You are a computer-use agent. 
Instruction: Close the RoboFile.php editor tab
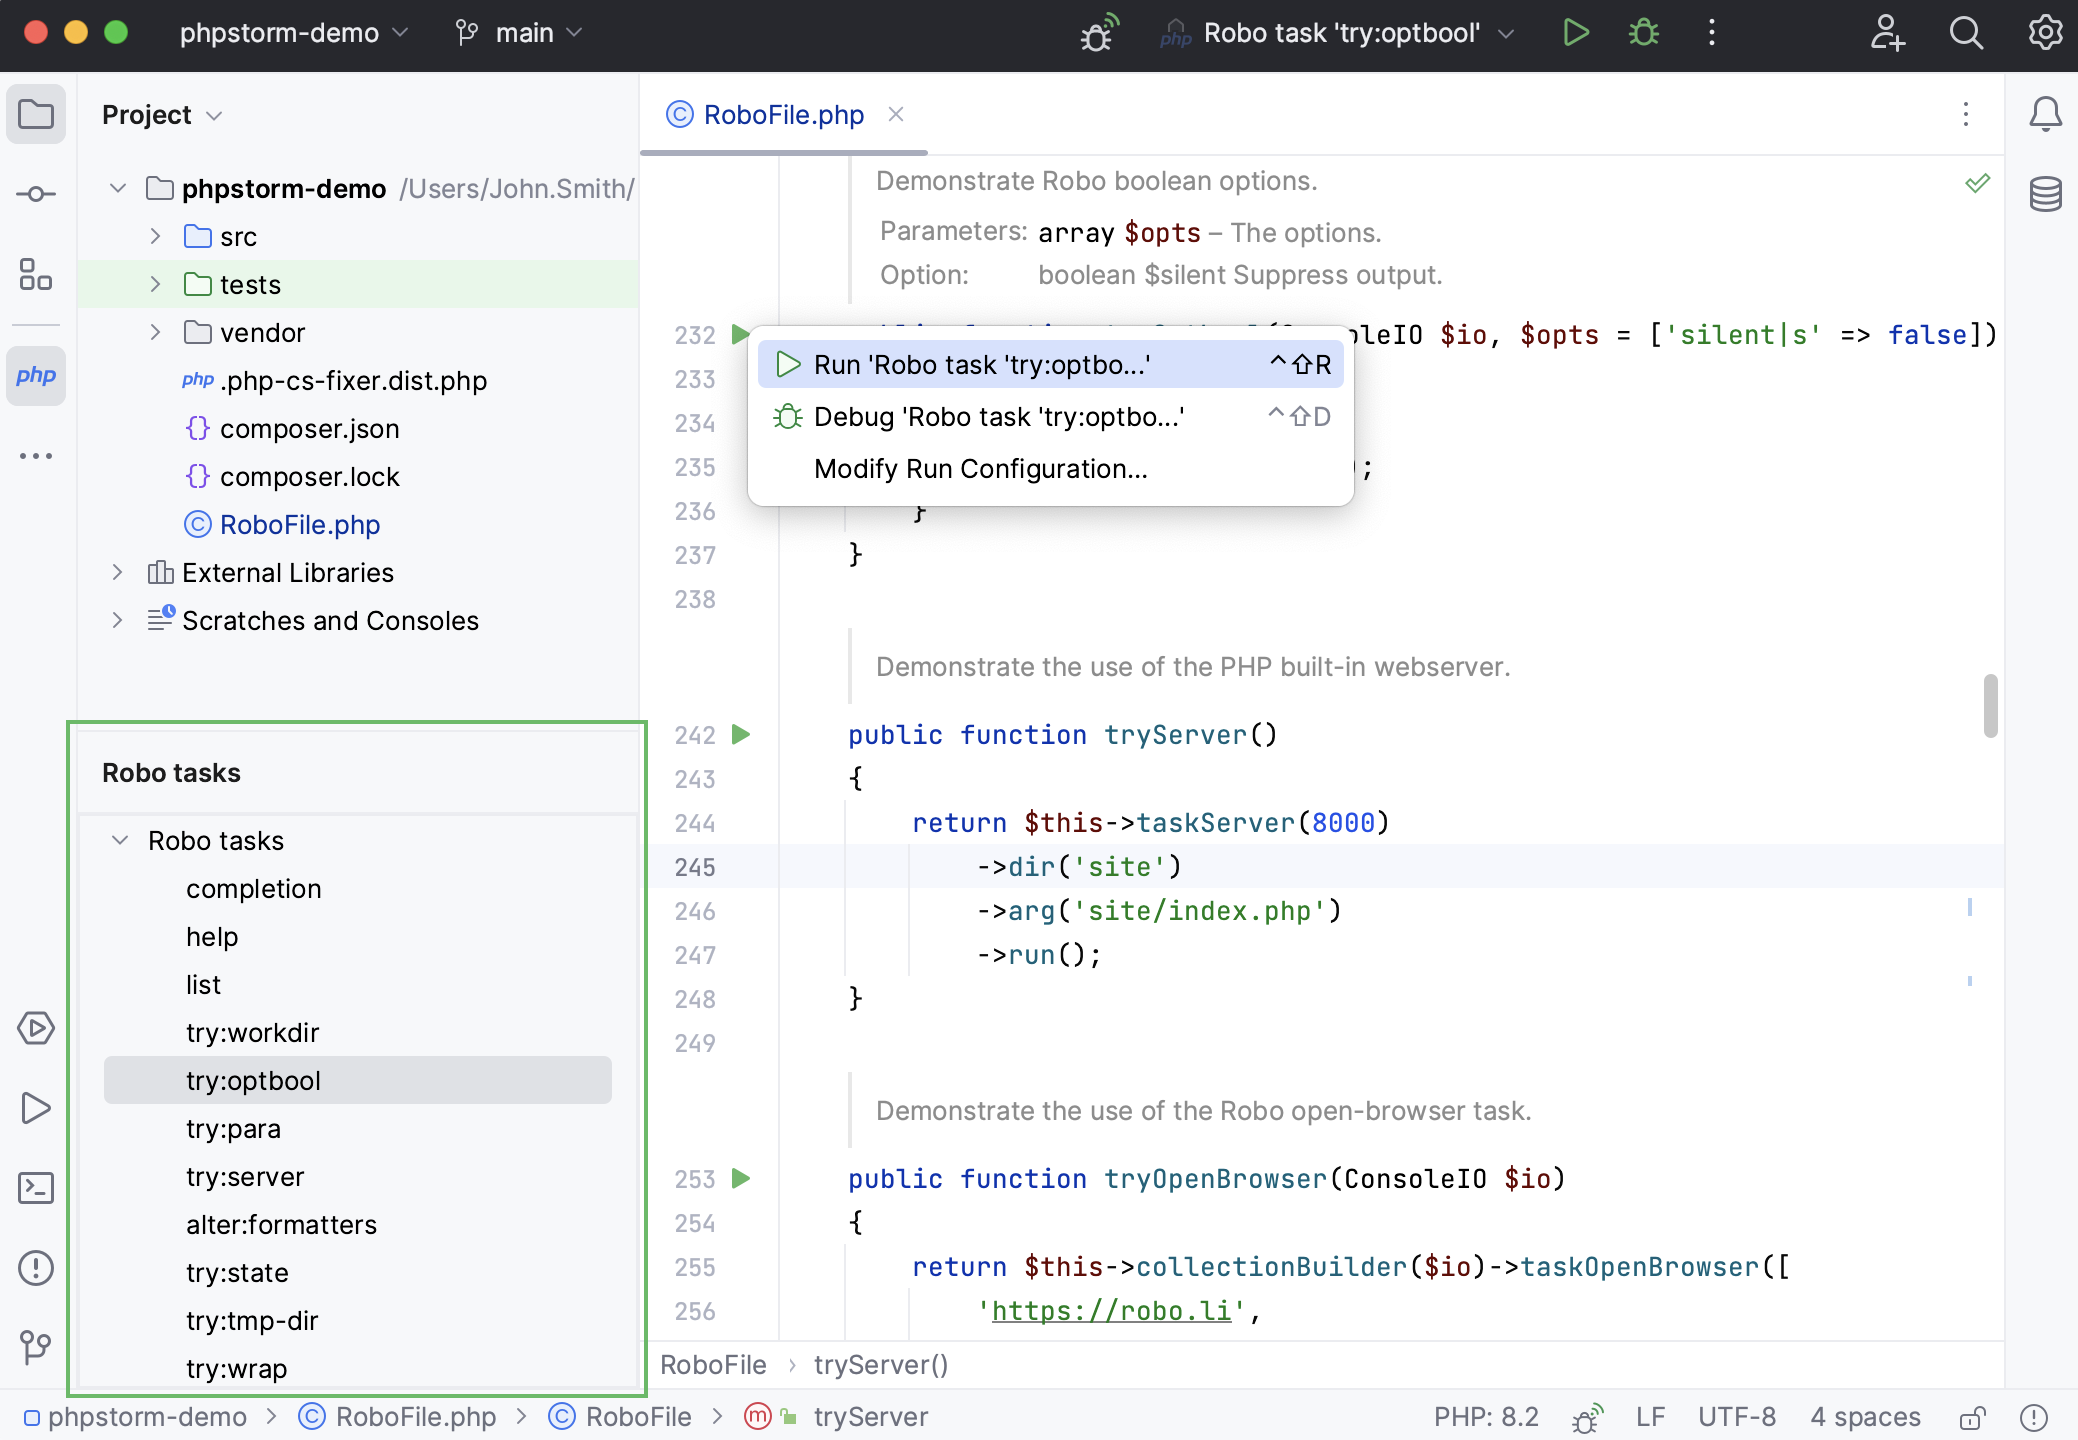tap(896, 114)
